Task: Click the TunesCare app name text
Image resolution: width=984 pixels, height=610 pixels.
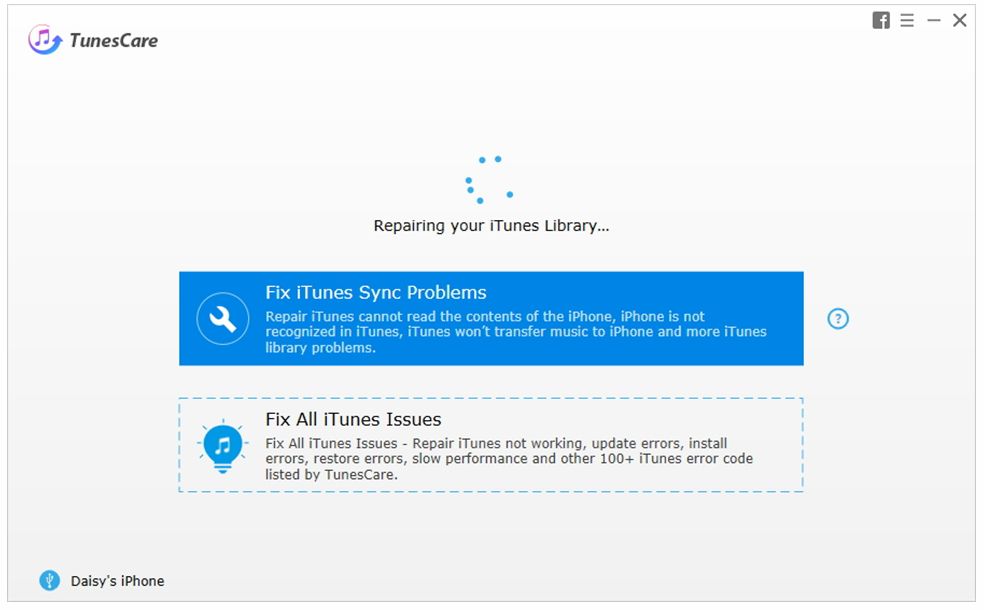Action: coord(114,41)
